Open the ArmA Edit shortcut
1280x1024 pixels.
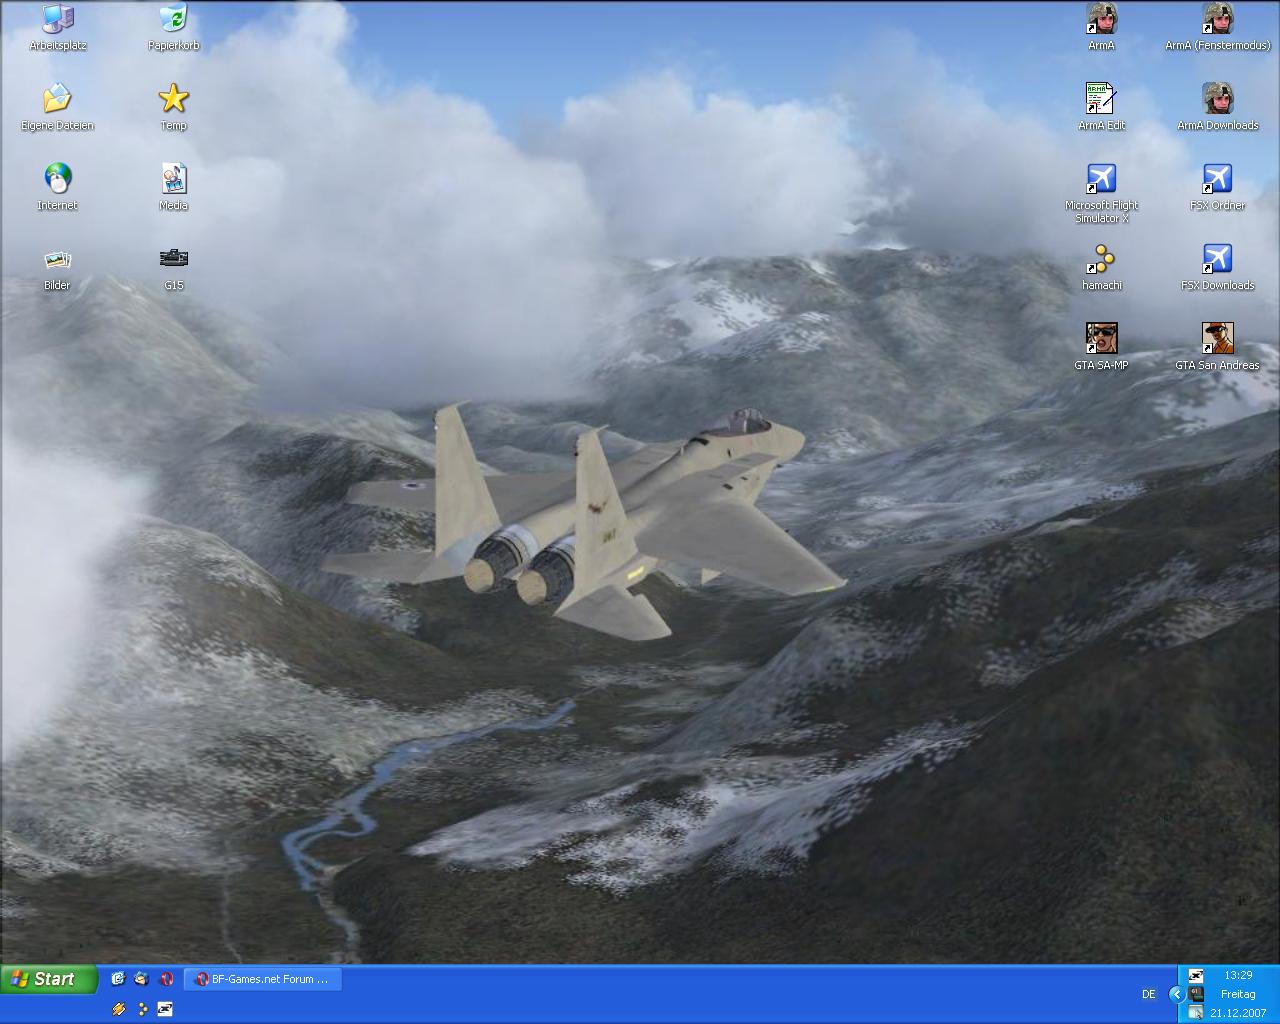pyautogui.click(x=1101, y=99)
